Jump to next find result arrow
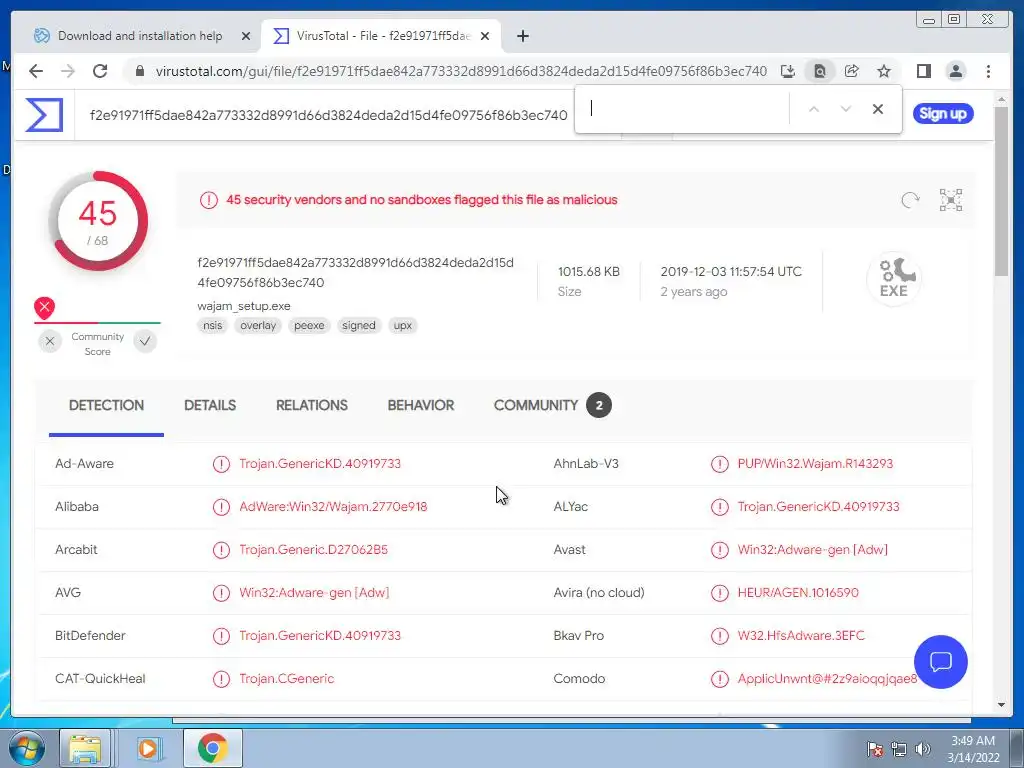Image resolution: width=1024 pixels, height=768 pixels. coord(846,109)
